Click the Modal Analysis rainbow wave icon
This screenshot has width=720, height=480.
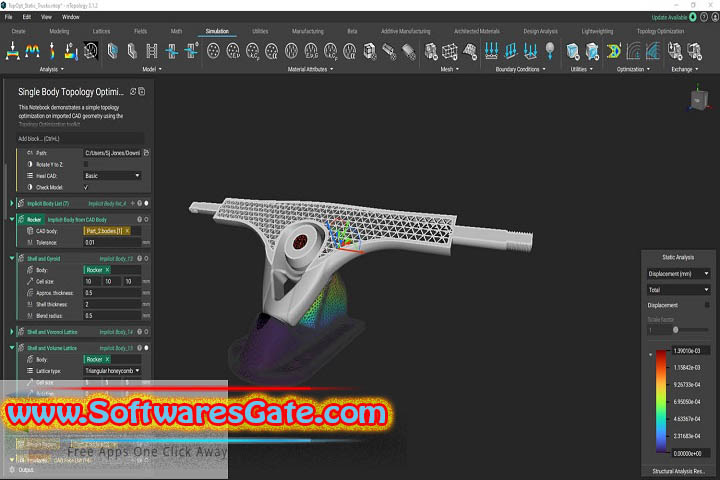coord(32,51)
